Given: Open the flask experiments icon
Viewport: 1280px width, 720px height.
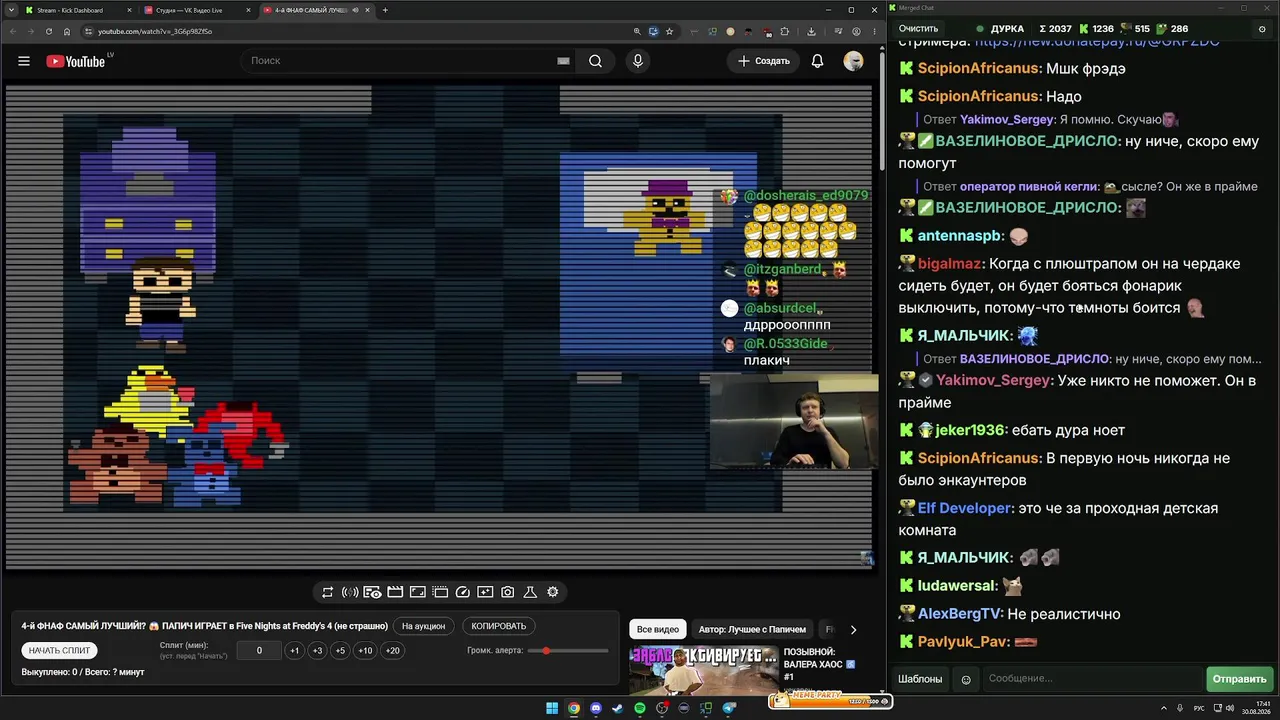Looking at the screenshot, I should tap(530, 592).
